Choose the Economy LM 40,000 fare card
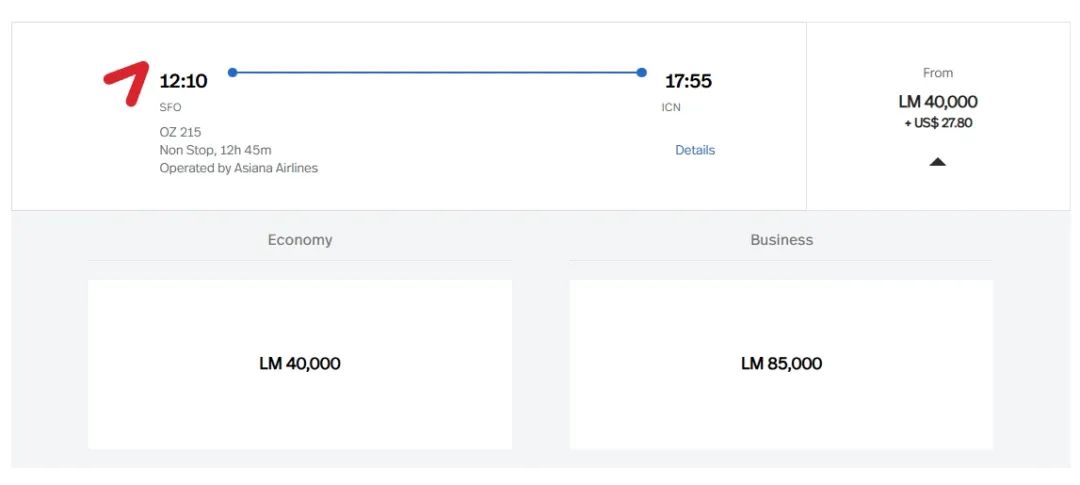This screenshot has height=485, width=1080. pyautogui.click(x=300, y=364)
